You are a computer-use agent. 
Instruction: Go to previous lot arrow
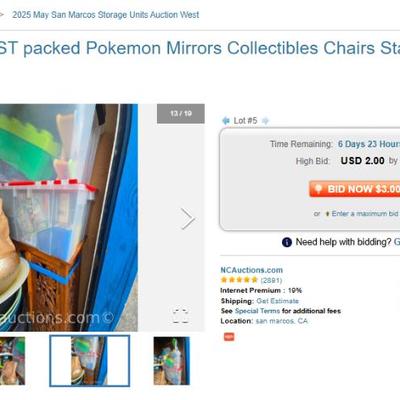tap(226, 121)
